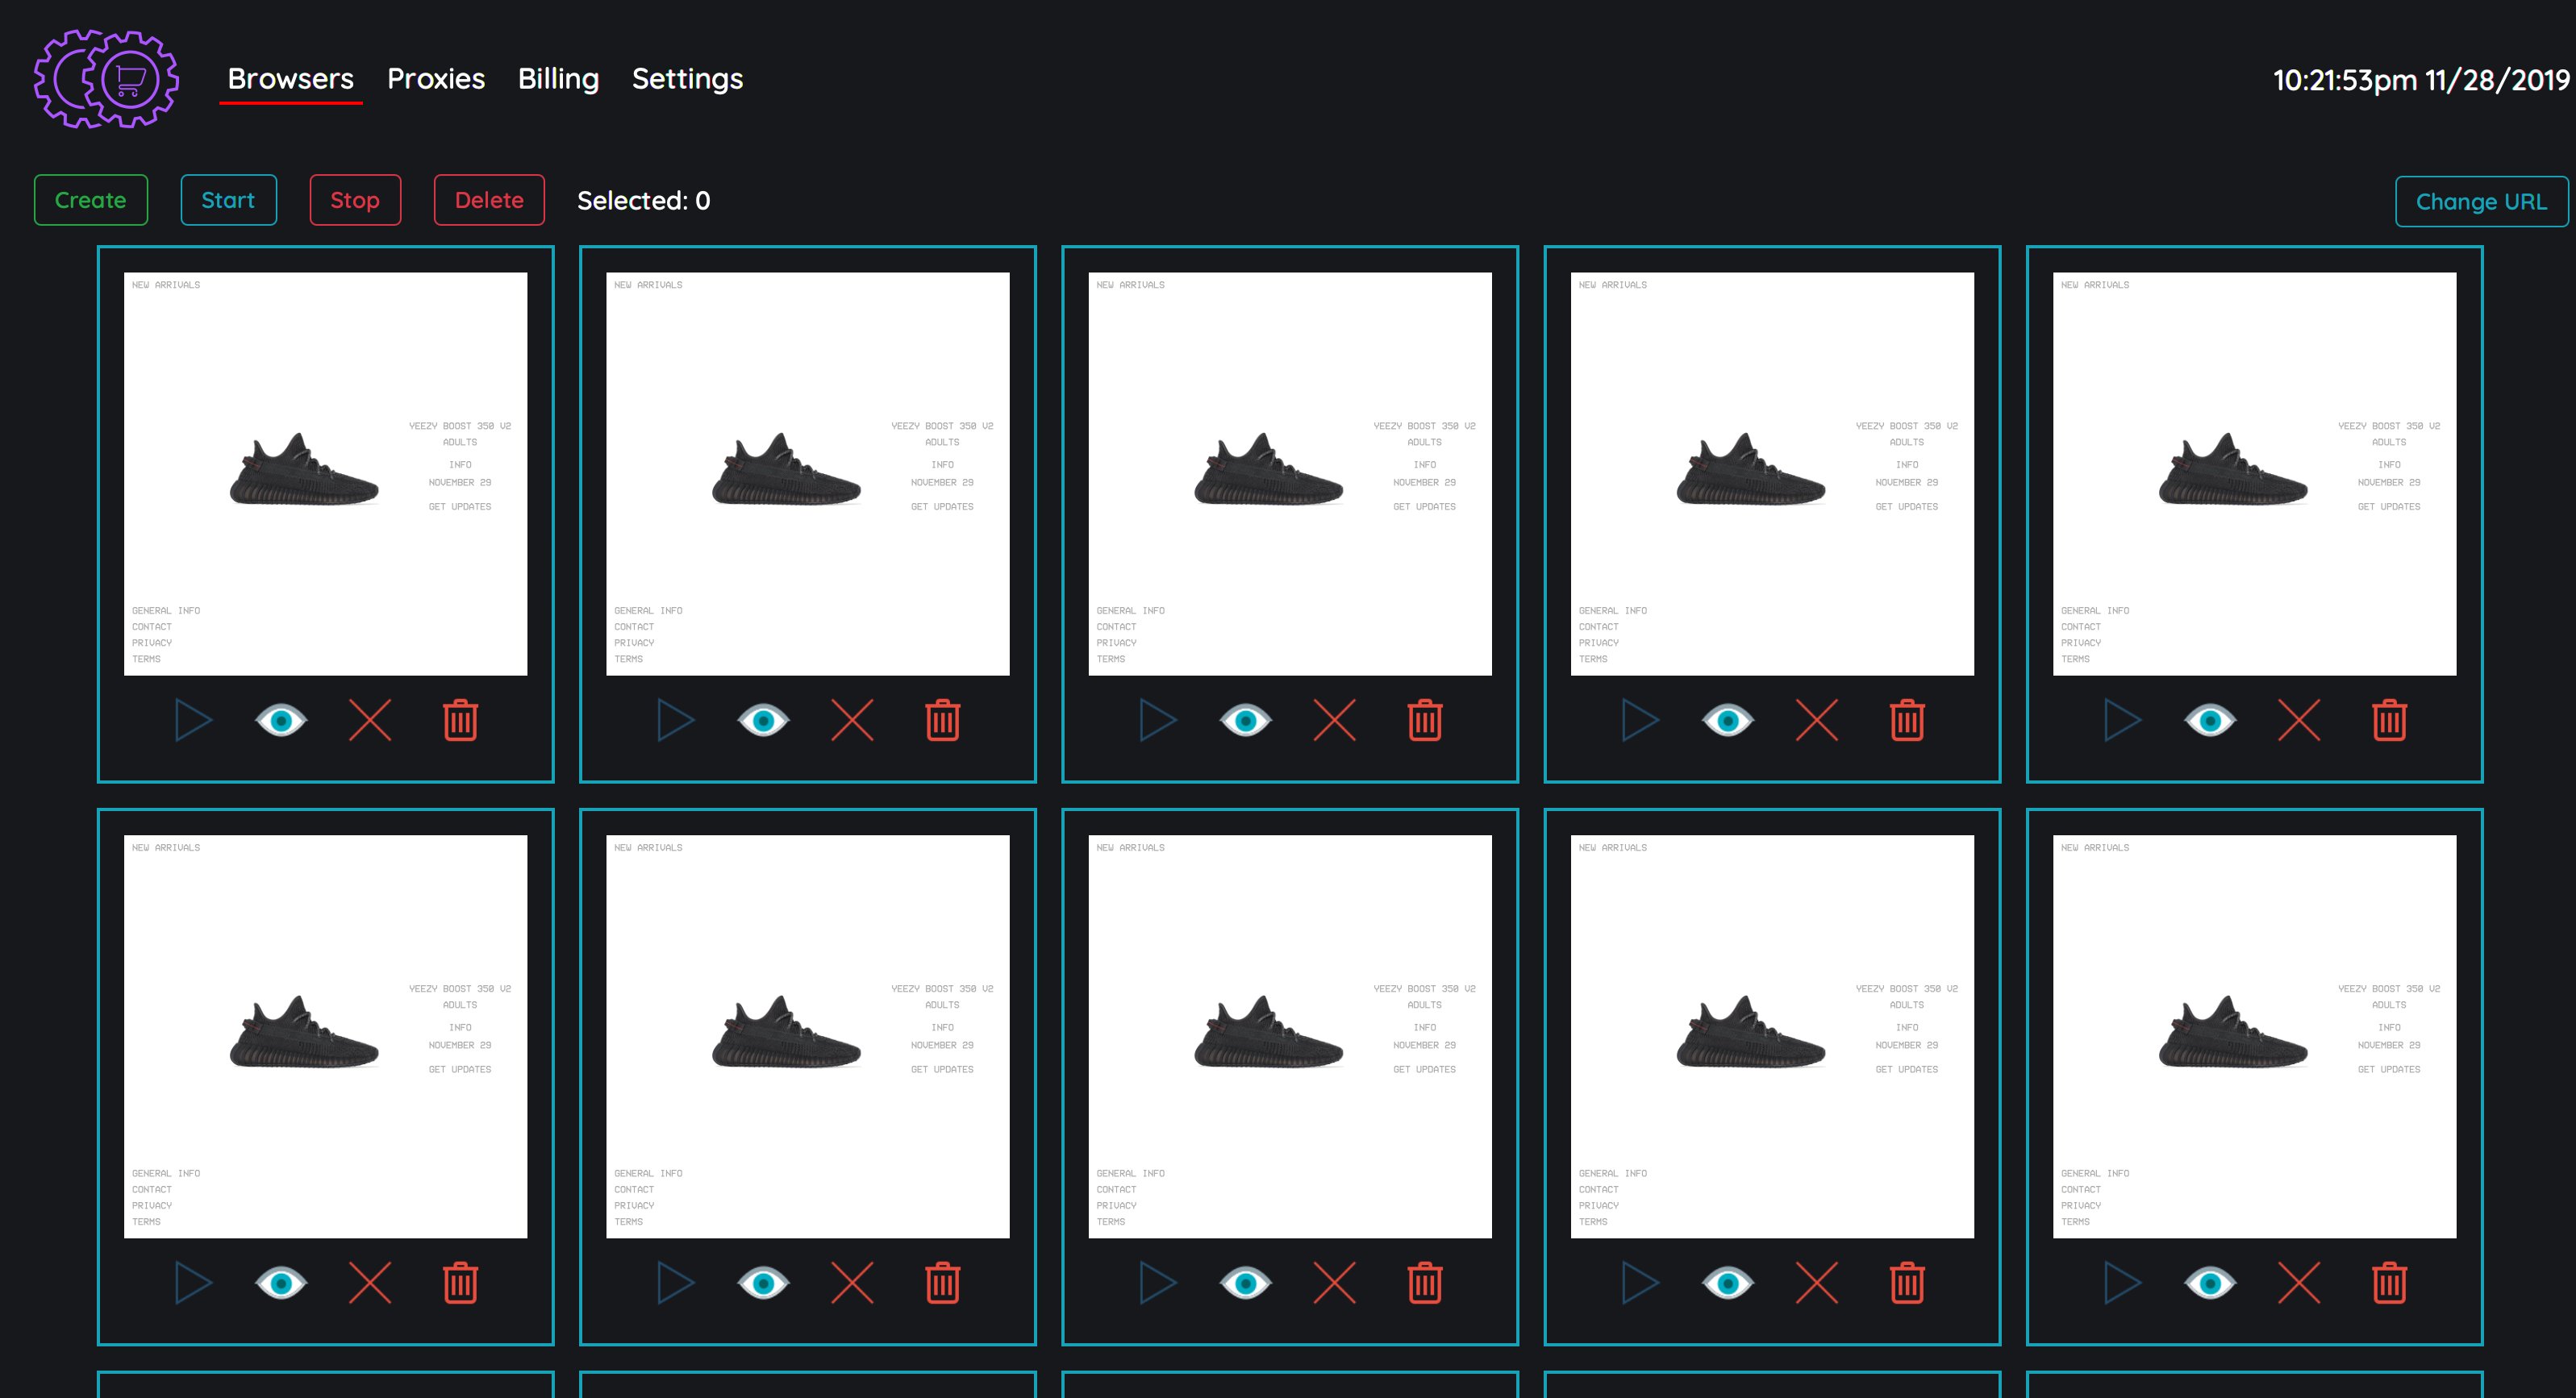
Task: Stop the third top-row browser with red X
Action: tap(1334, 720)
